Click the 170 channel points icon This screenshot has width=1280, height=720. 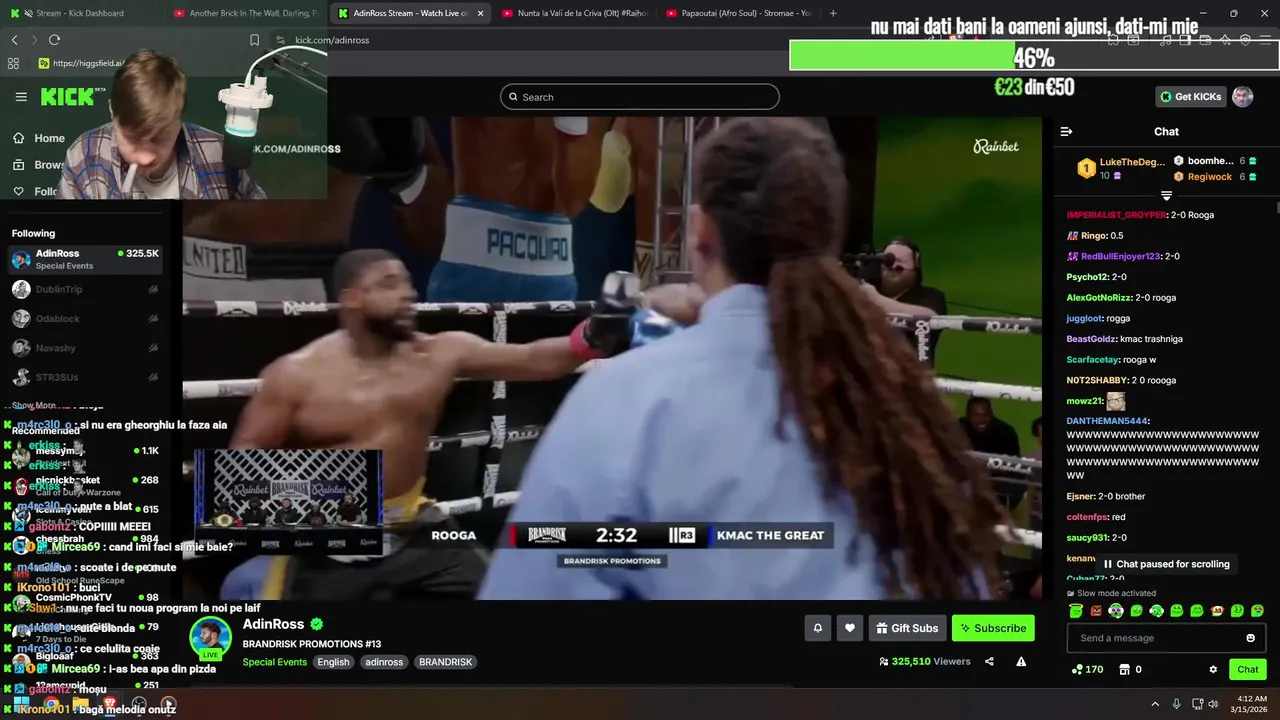point(1087,669)
